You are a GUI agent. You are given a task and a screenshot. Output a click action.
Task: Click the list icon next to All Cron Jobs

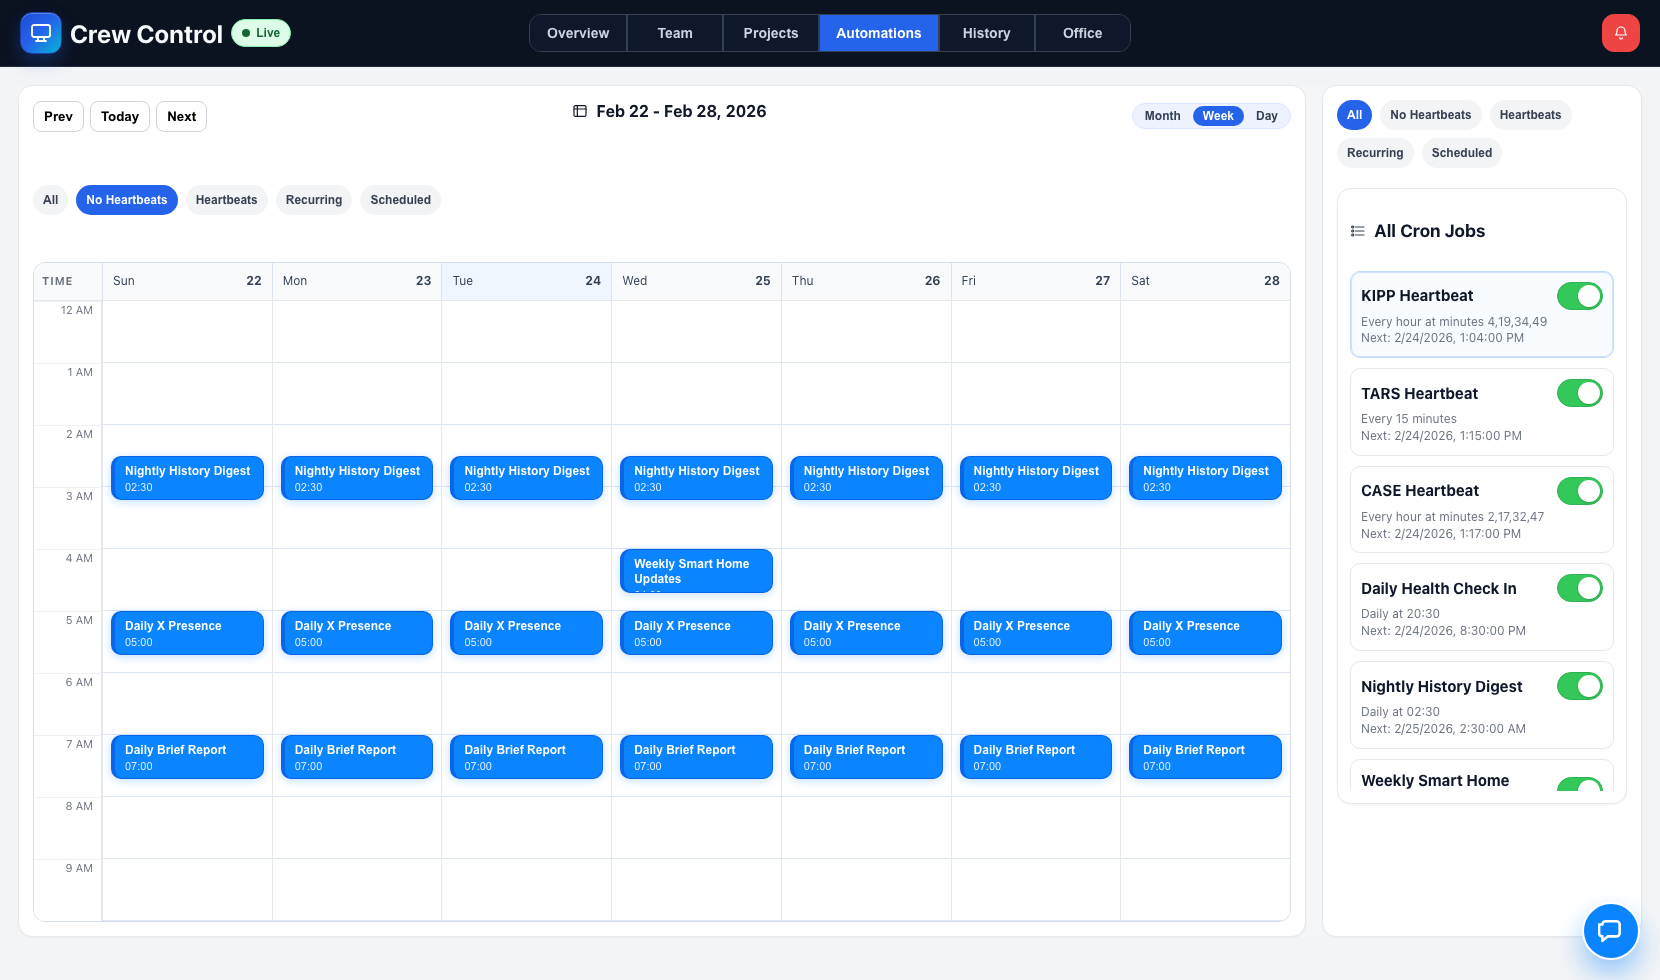[1357, 230]
